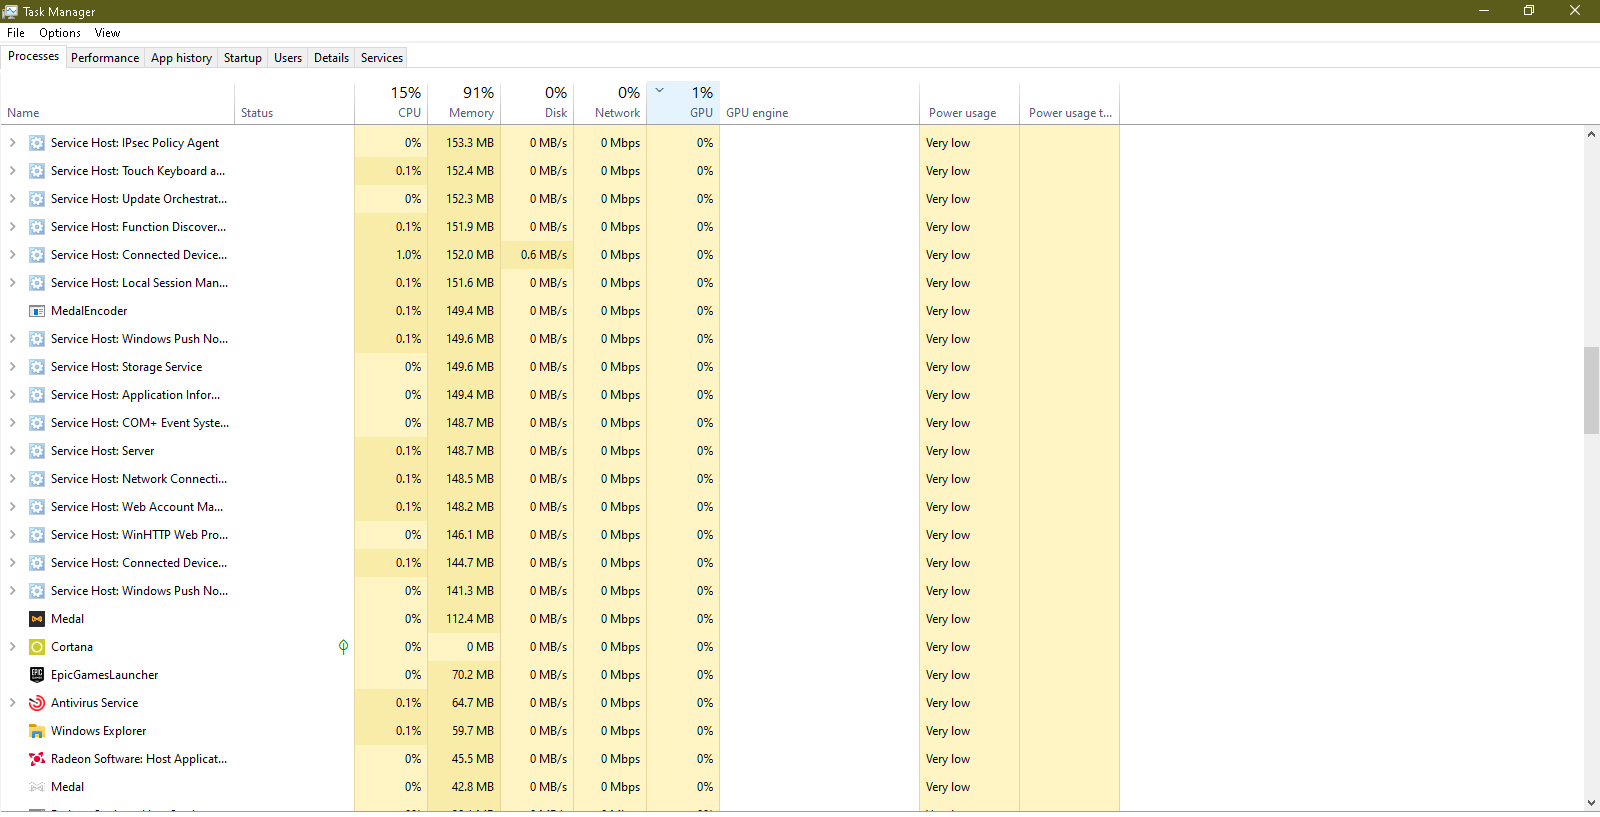Click the Power usage trend column header
Viewport: 1600px width, 817px height.
click(1069, 103)
